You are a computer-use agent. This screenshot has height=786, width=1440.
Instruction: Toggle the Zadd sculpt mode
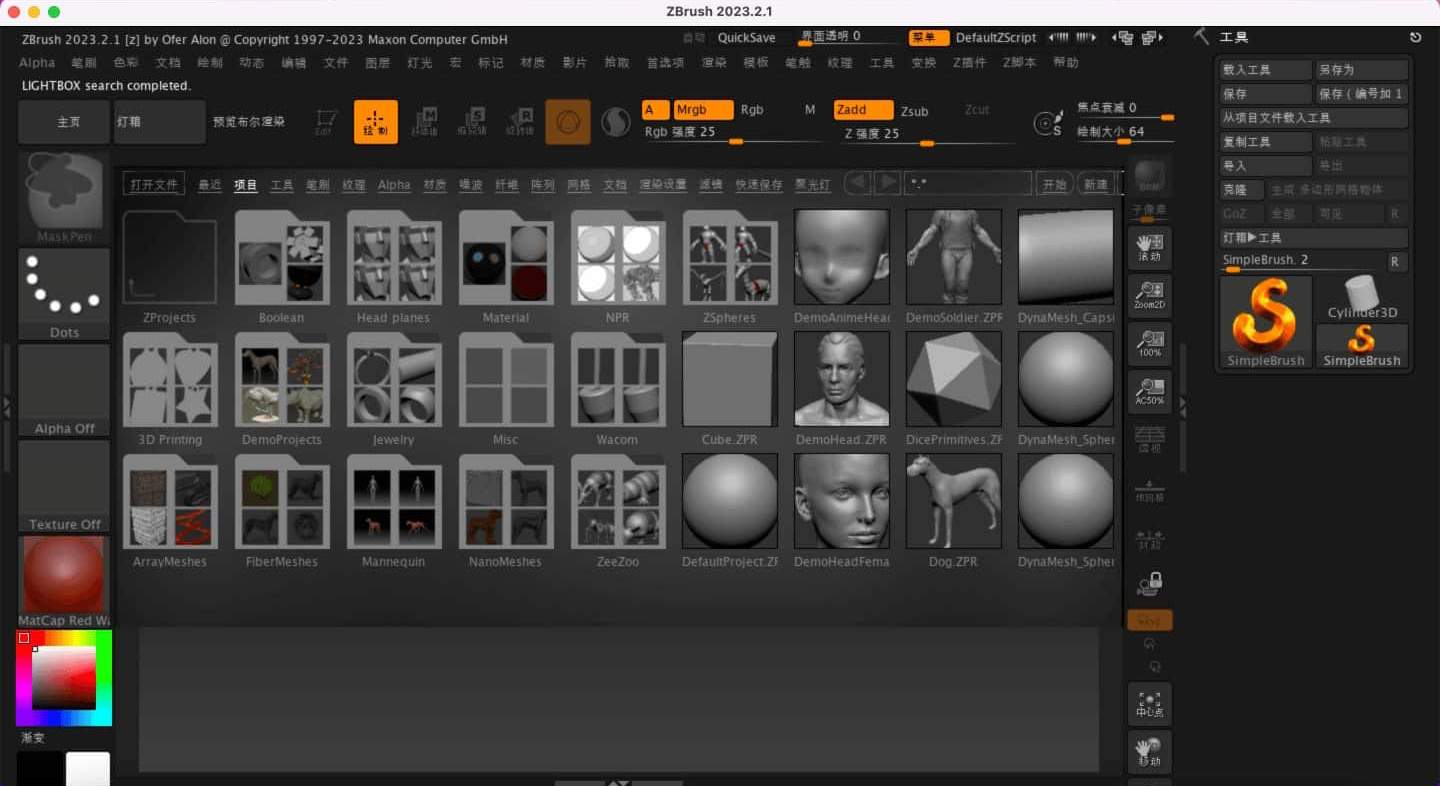(862, 110)
